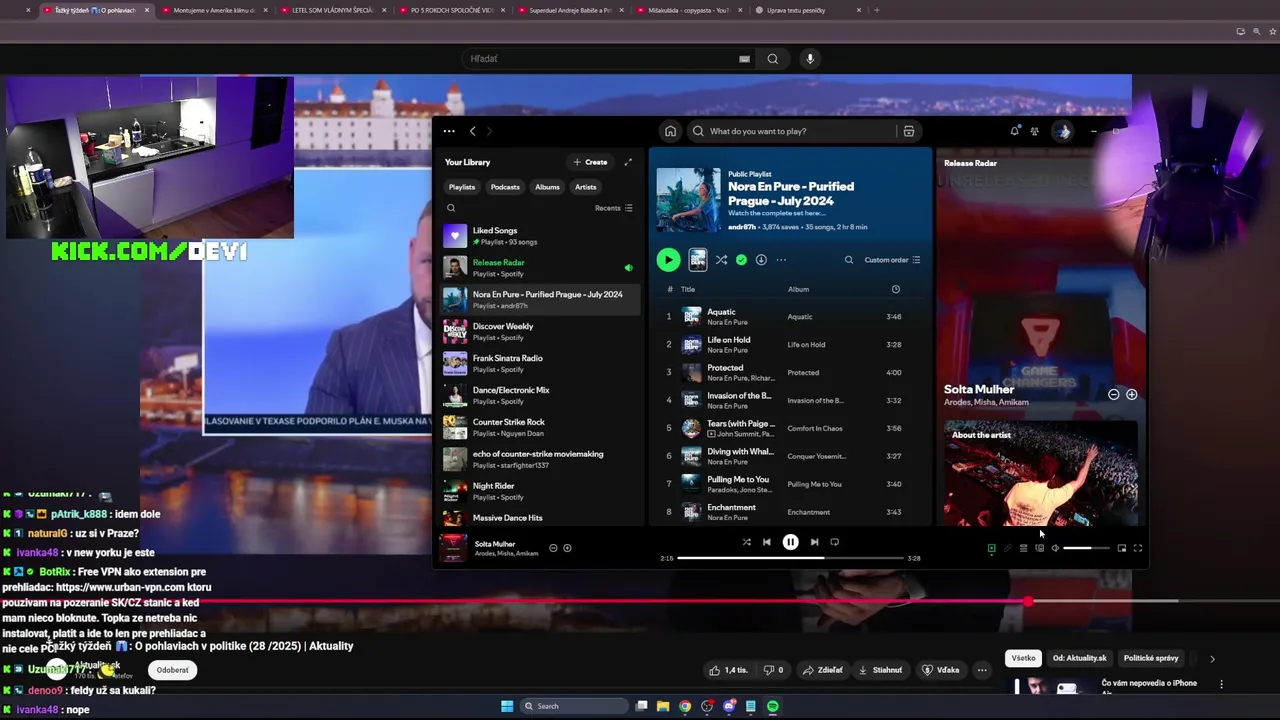This screenshot has height=720, width=1280.
Task: Select track Aquatic in playlist
Action: (790, 317)
